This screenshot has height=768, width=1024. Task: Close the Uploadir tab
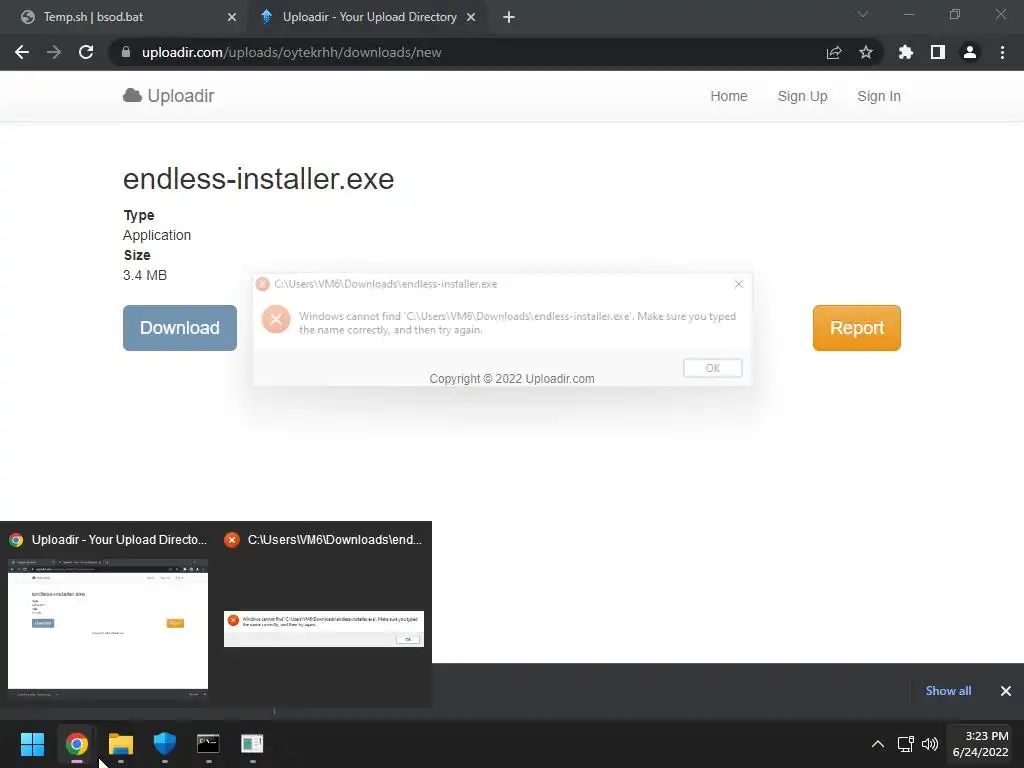[x=471, y=17]
